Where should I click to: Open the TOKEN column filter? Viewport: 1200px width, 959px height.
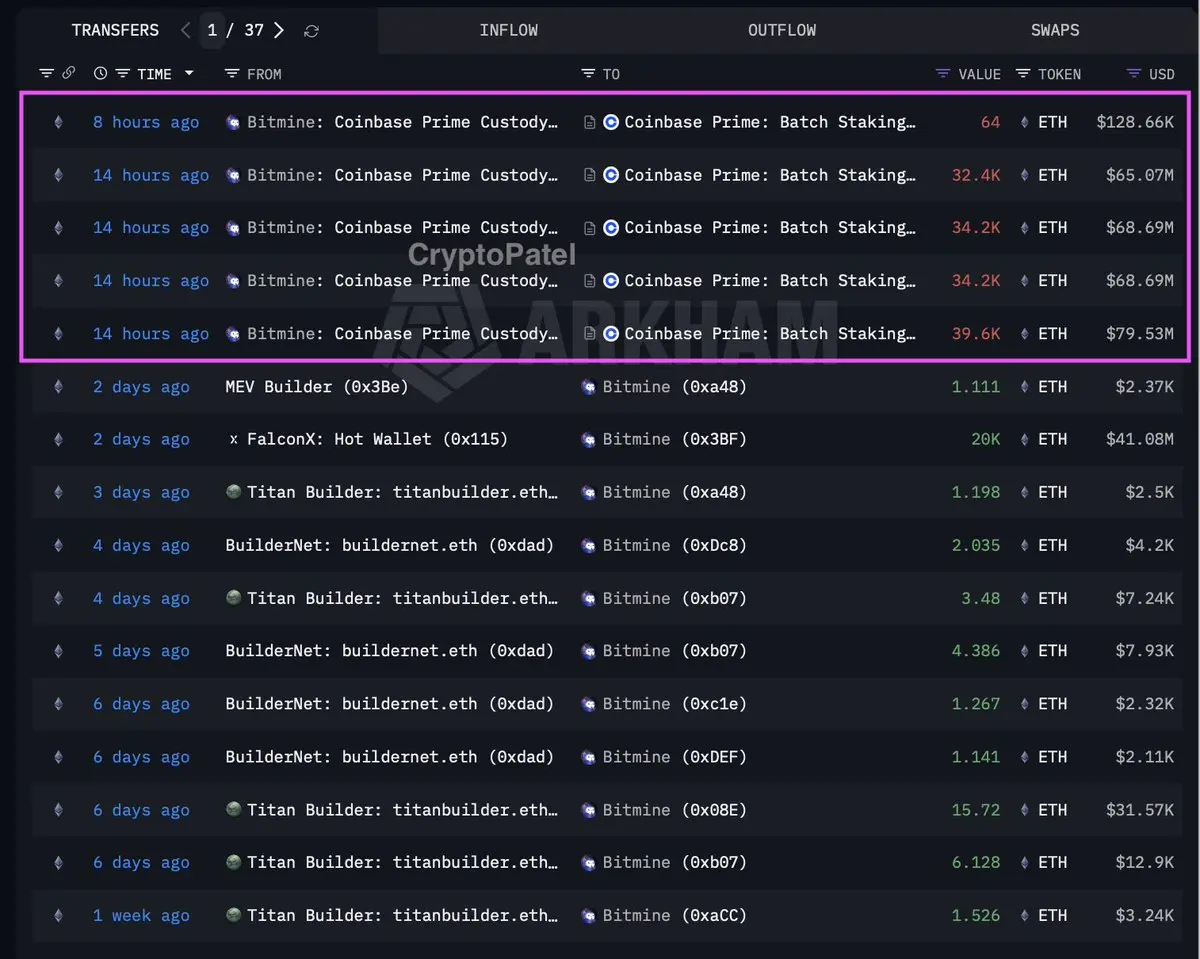[1023, 74]
